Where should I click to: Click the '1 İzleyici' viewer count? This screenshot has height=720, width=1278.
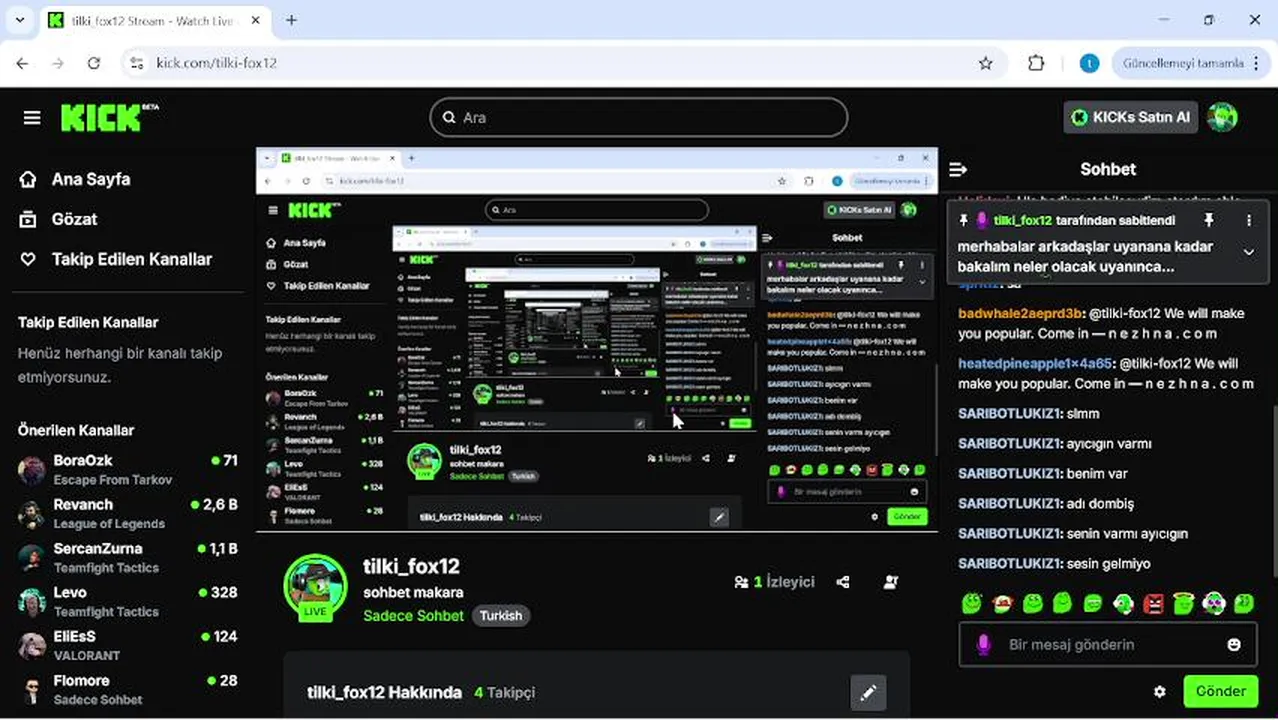point(774,582)
